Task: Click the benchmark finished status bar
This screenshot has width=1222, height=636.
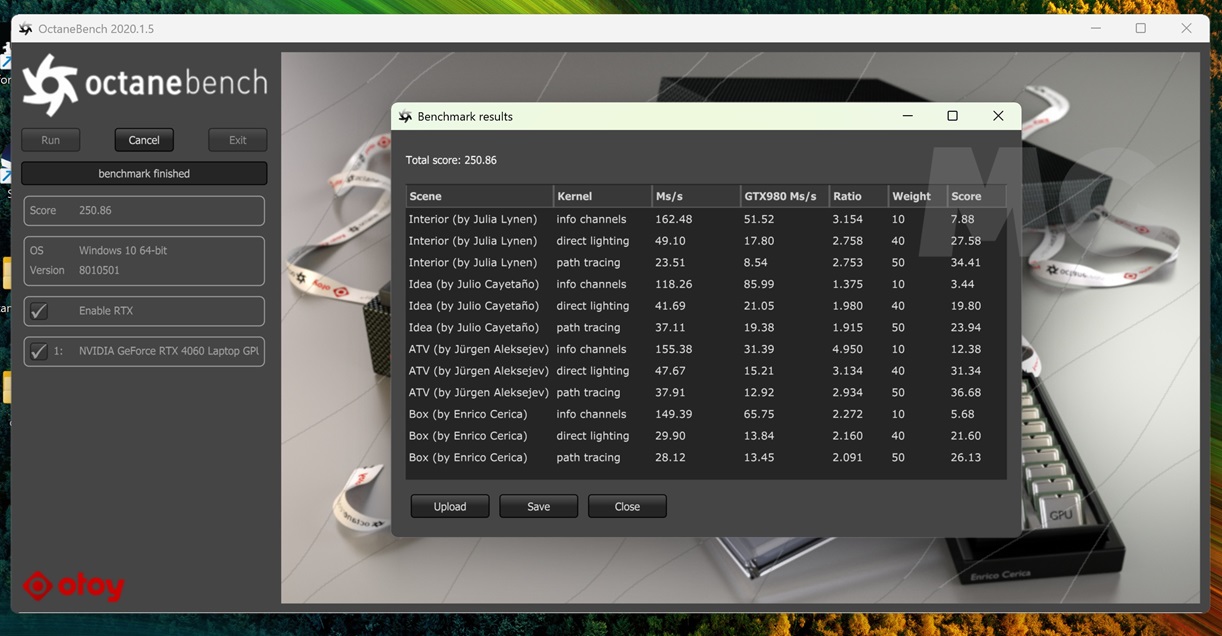Action: coord(144,174)
